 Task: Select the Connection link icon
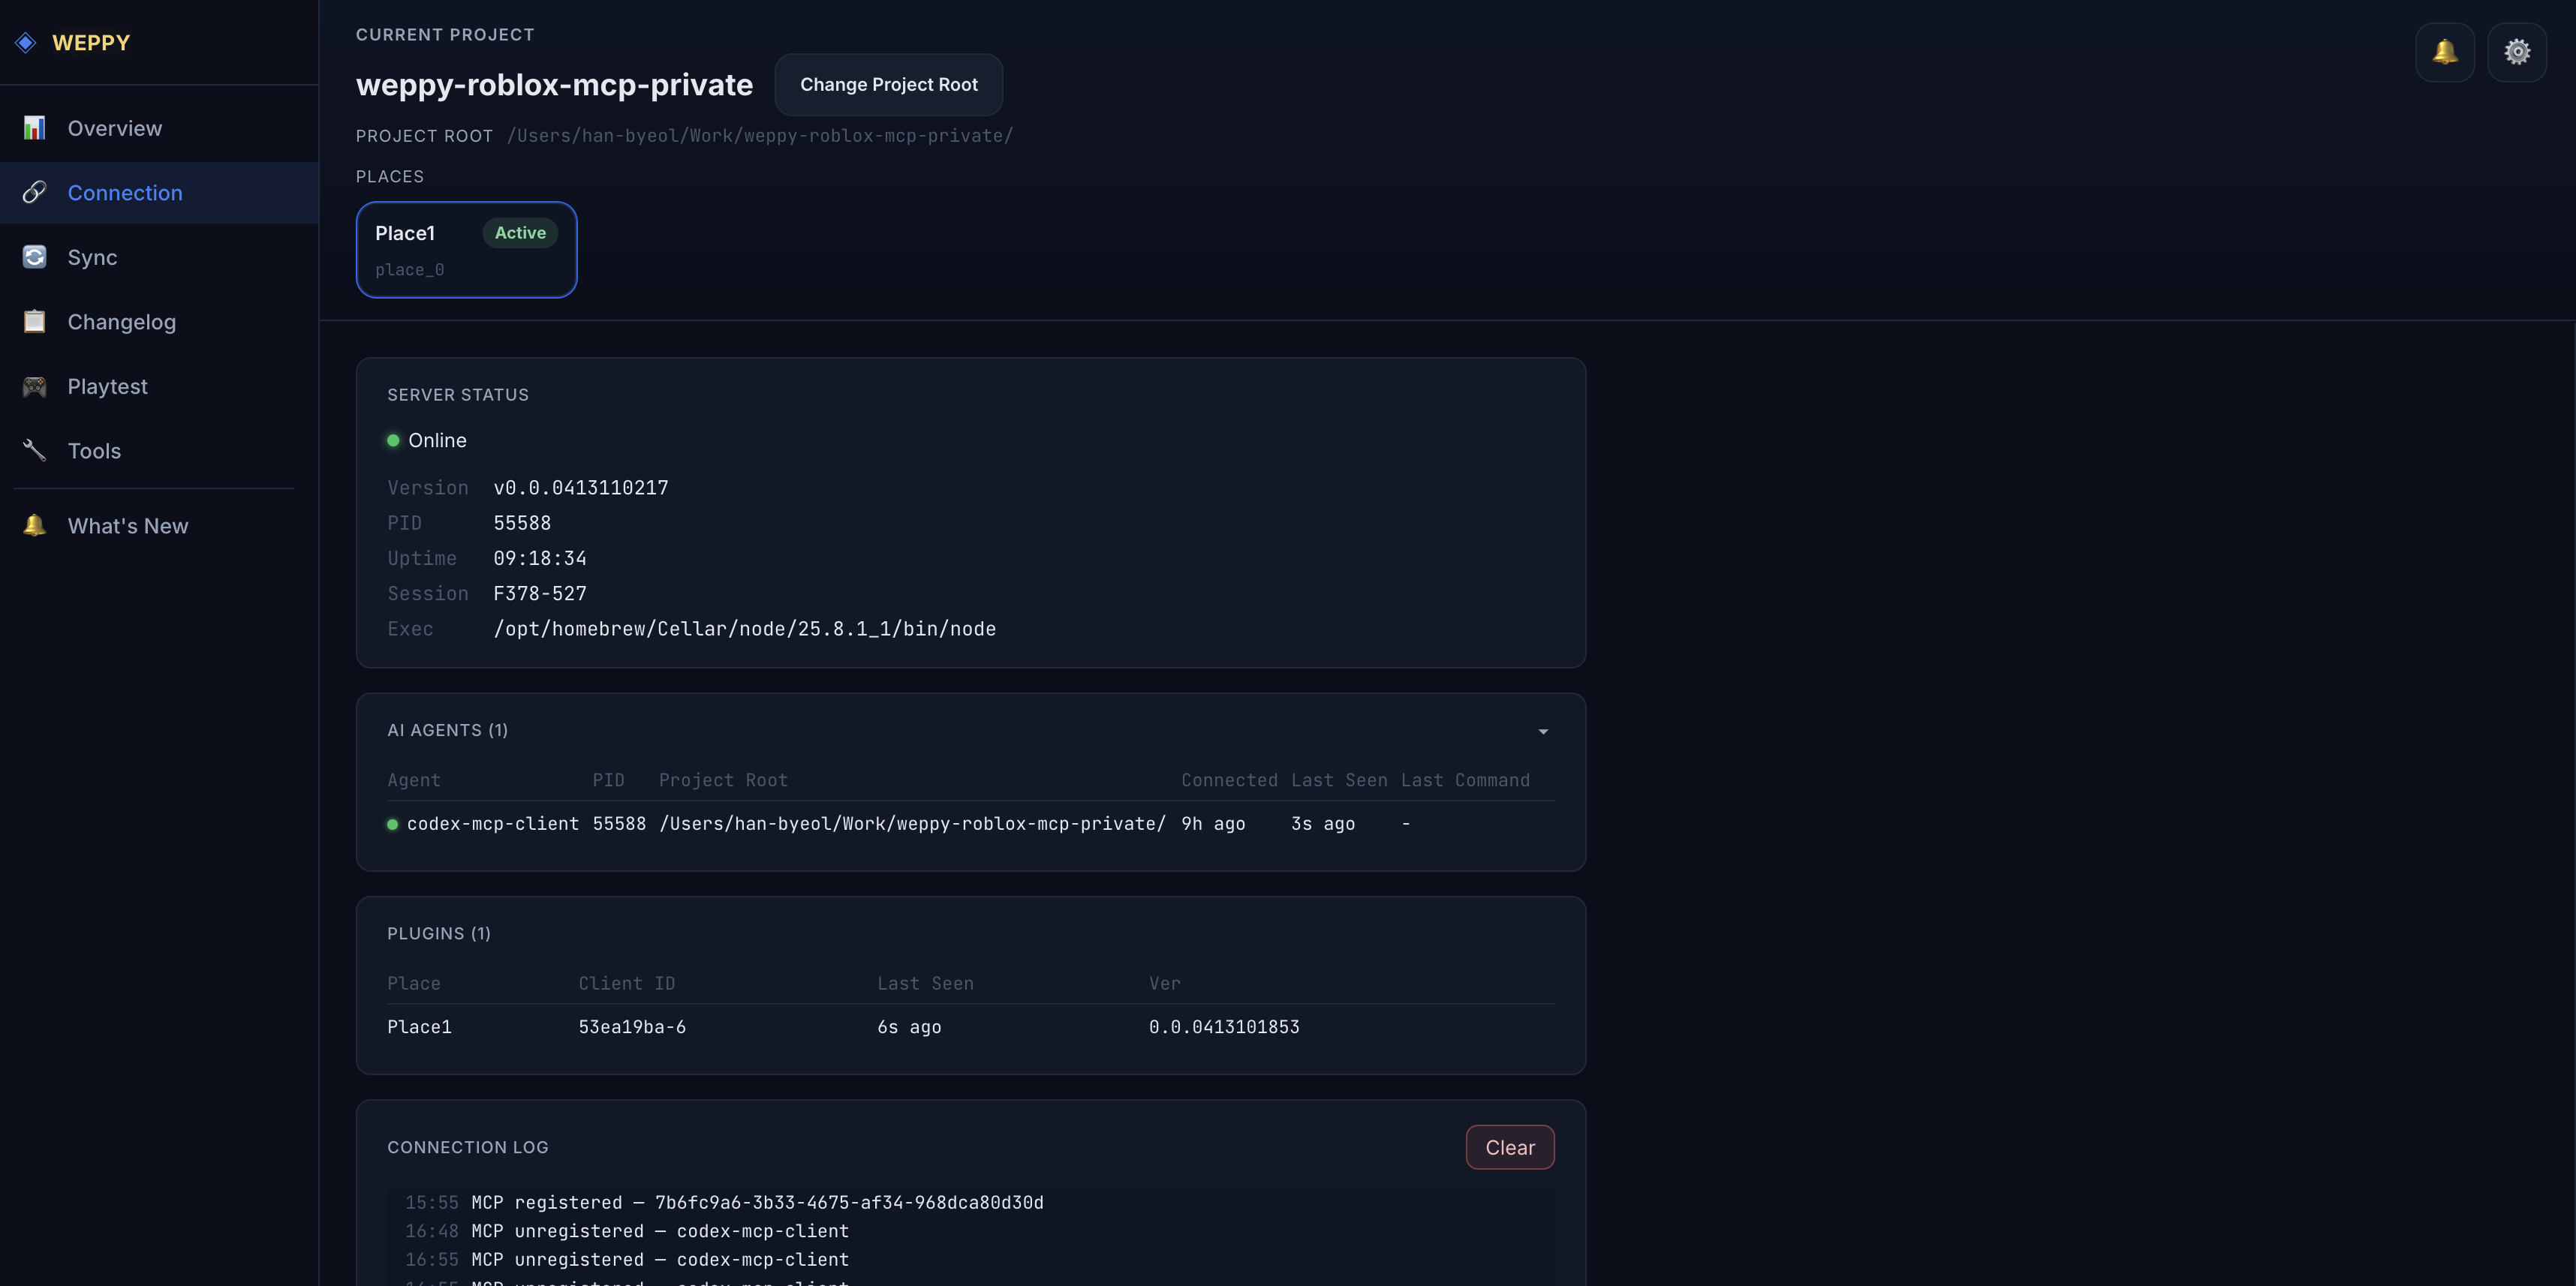34,192
